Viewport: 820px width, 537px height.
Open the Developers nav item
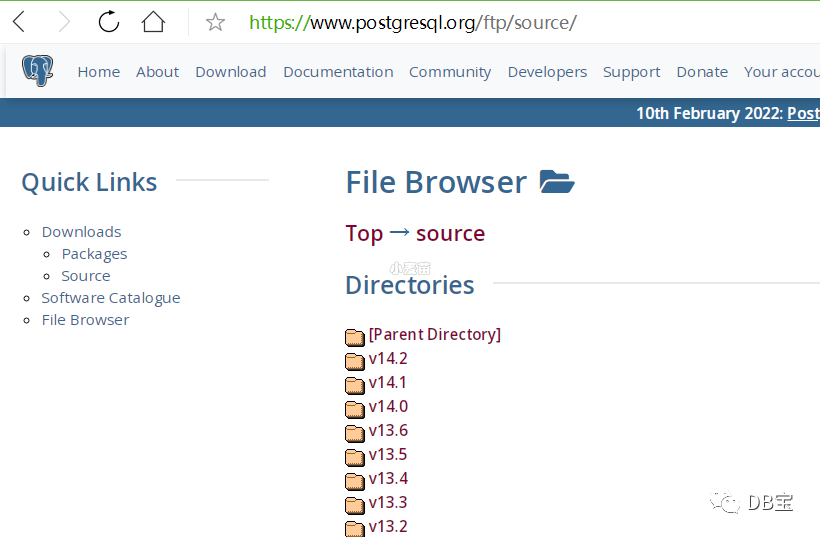click(548, 72)
